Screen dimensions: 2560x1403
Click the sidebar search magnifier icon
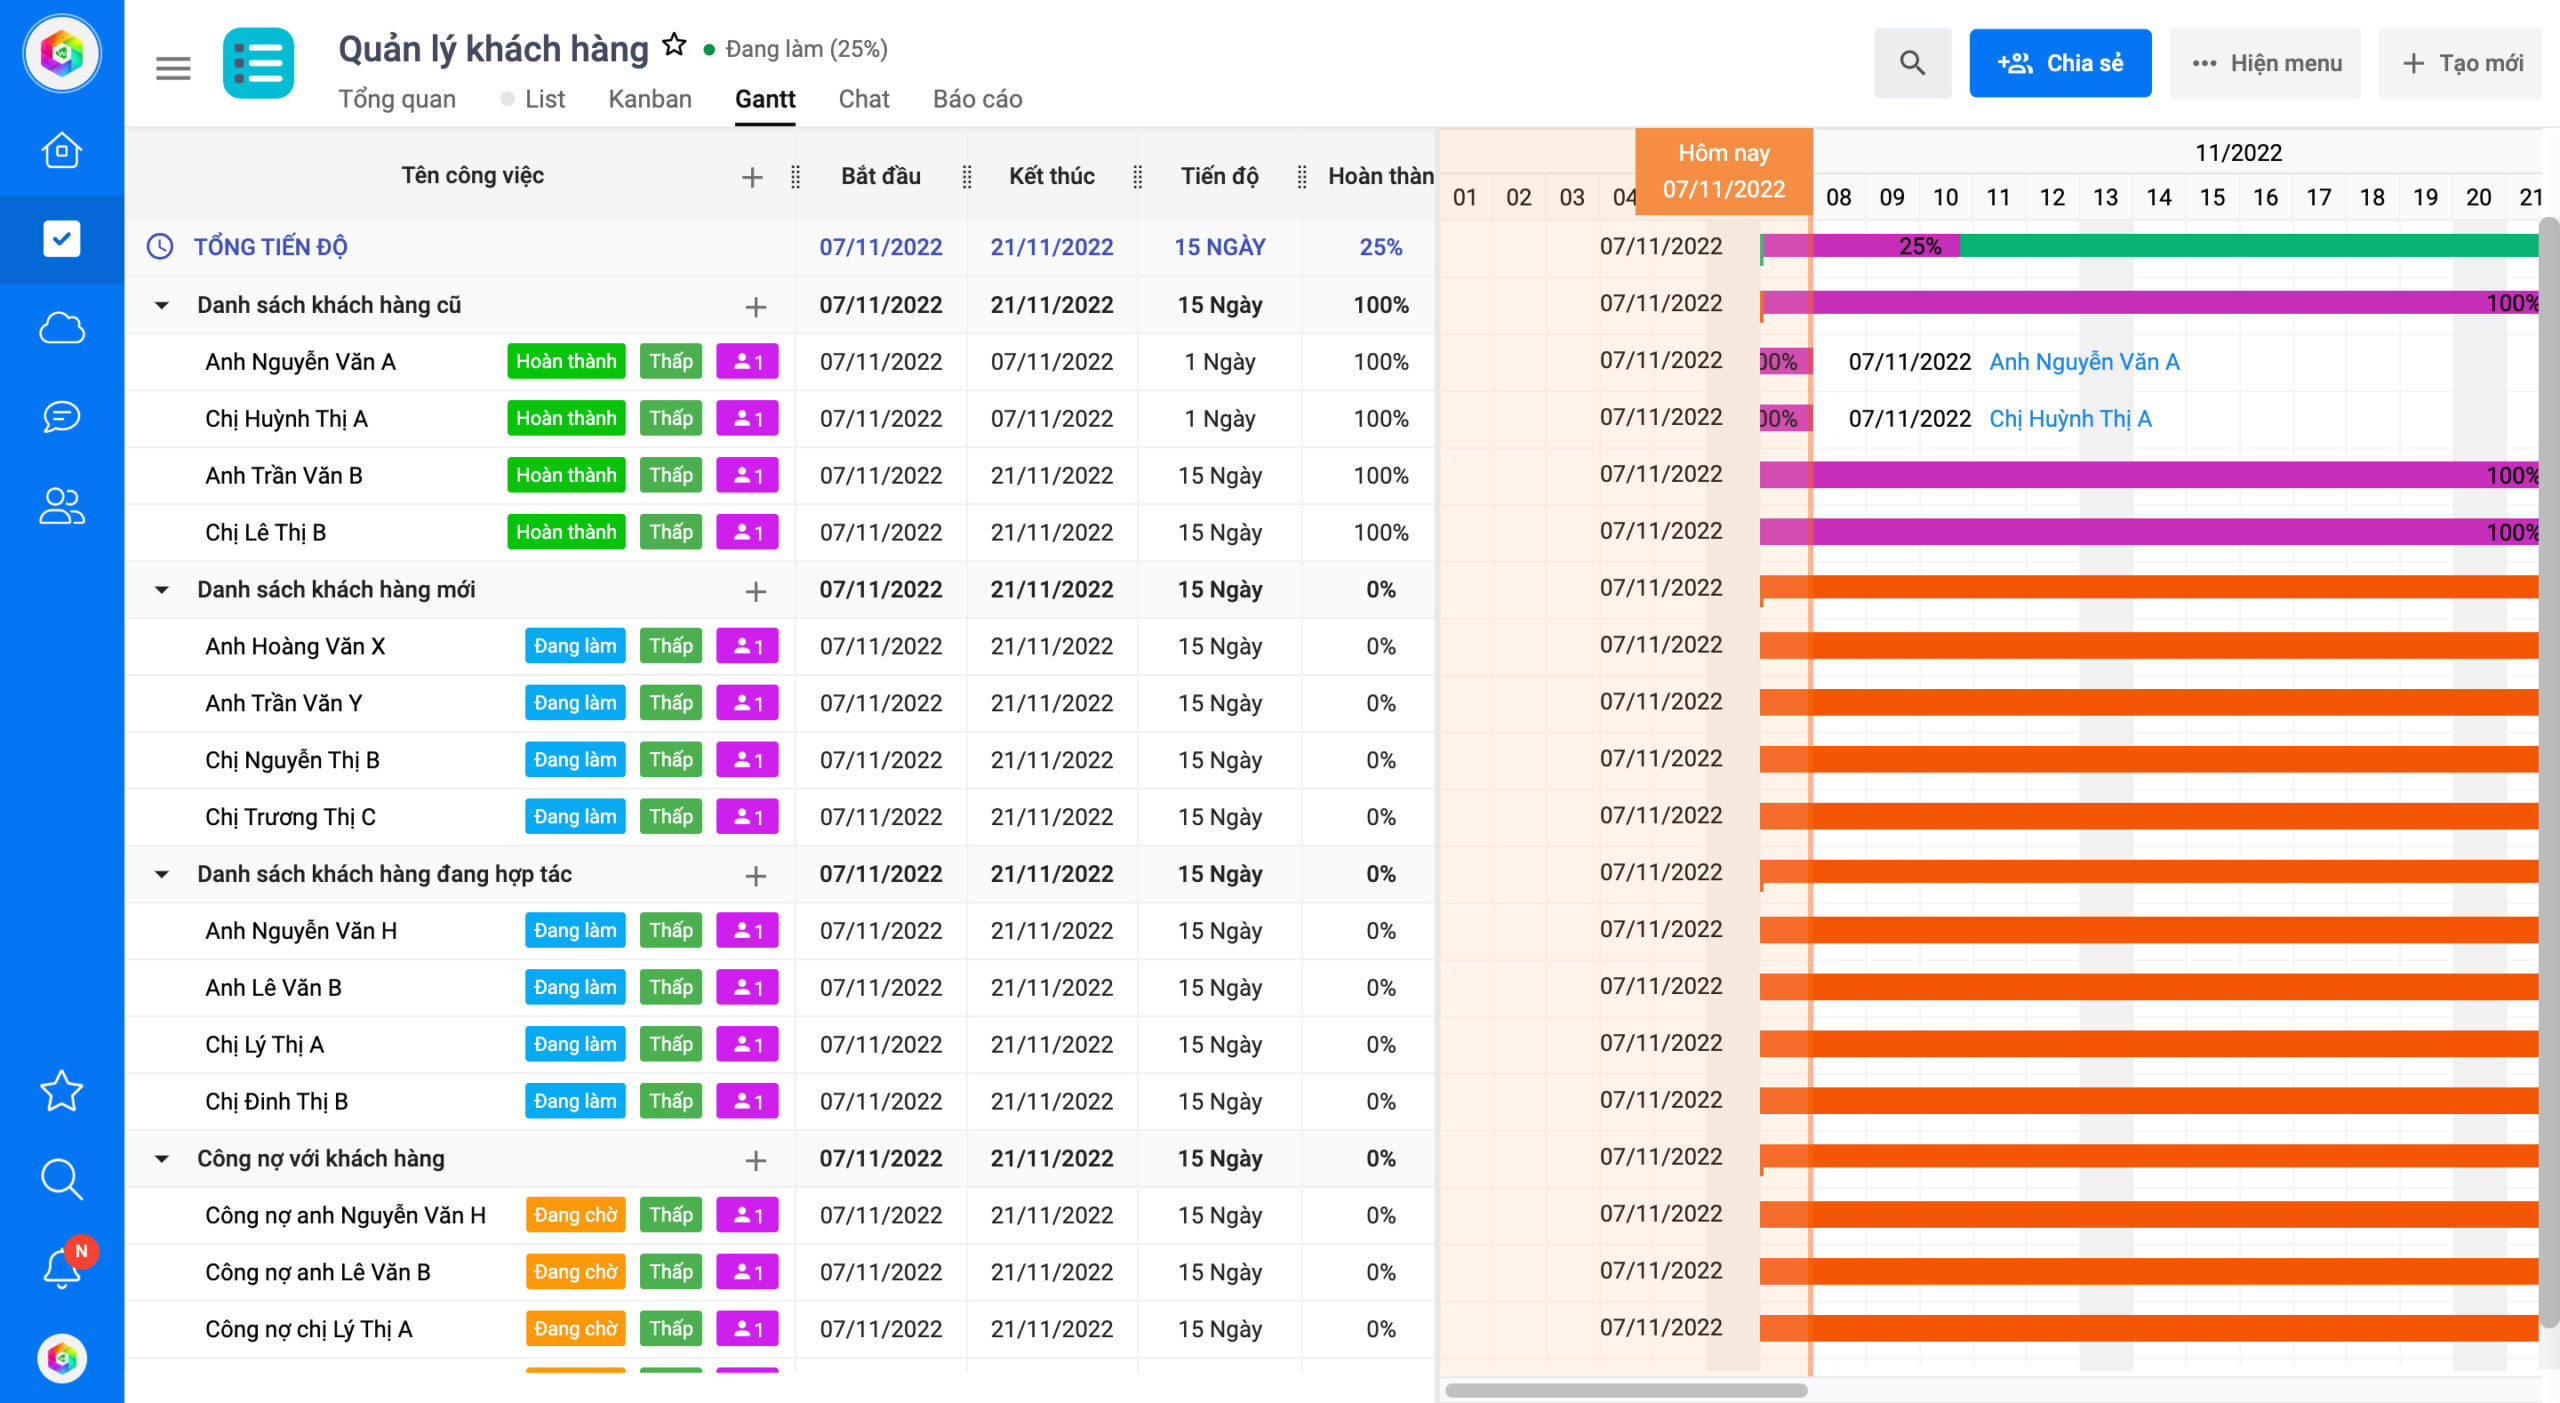[61, 1179]
